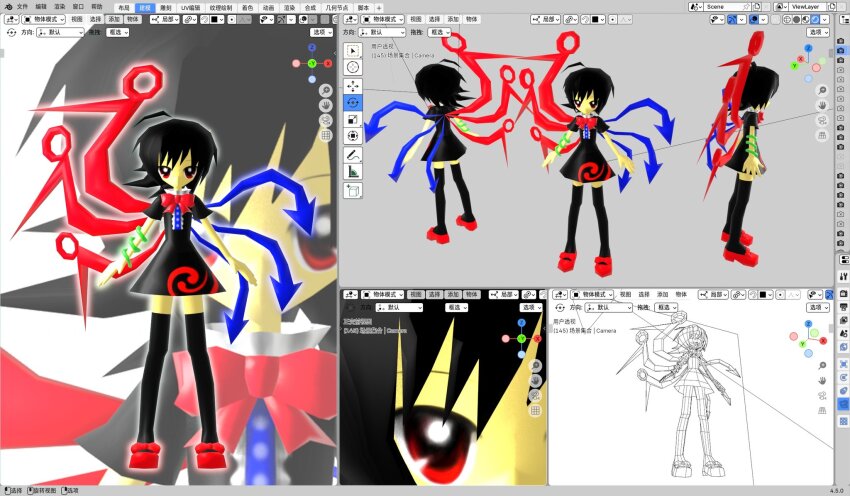850x496 pixels.
Task: Click the ViewLayer name field
Action: click(806, 7)
